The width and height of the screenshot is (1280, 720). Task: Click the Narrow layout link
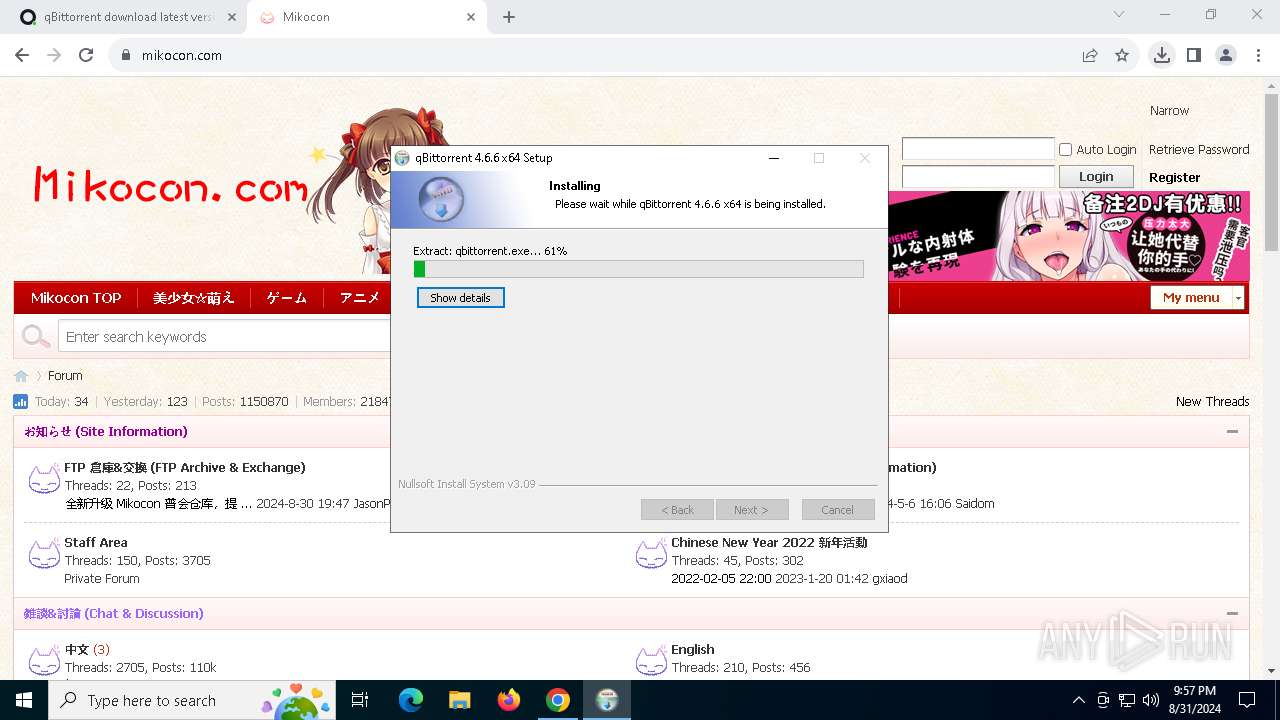coord(1169,111)
